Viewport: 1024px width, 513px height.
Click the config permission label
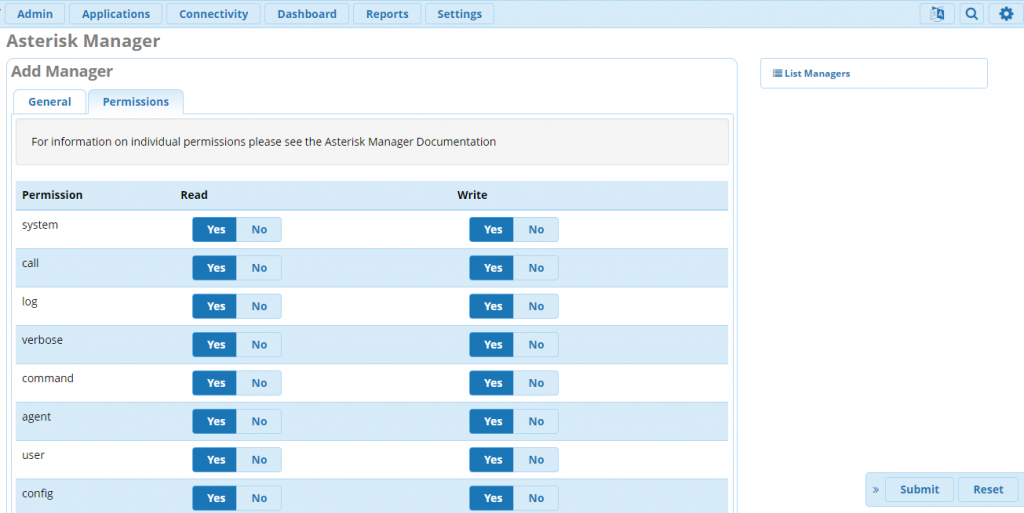(x=37, y=494)
